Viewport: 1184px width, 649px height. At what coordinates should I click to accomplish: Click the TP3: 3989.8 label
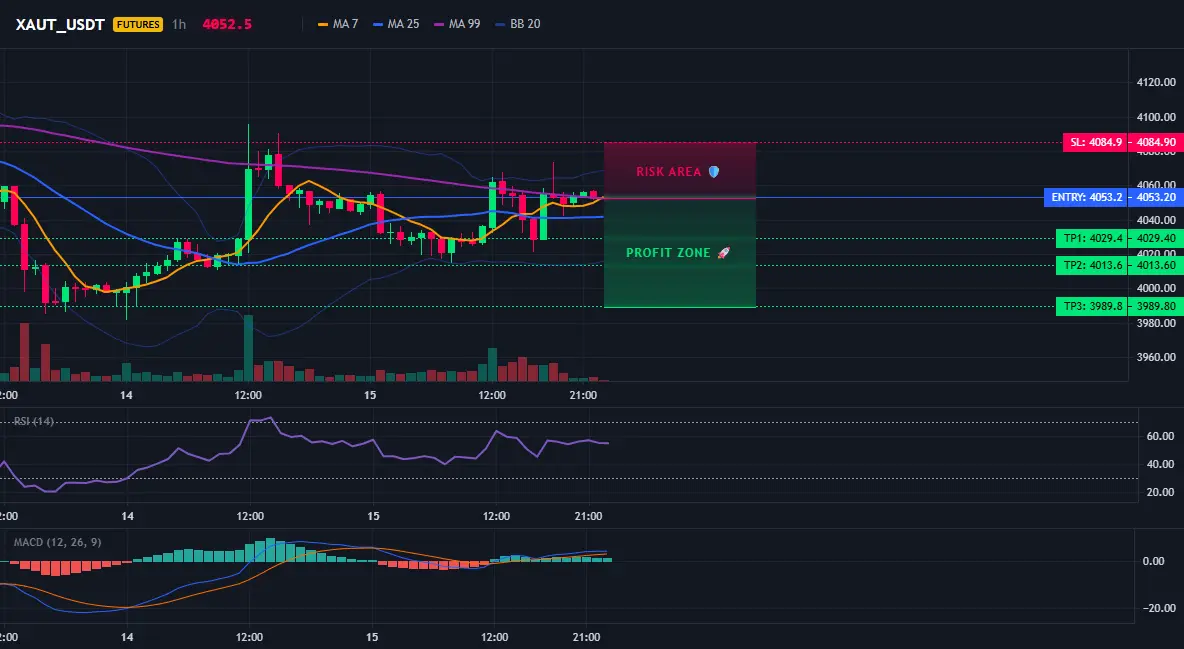coord(1092,307)
